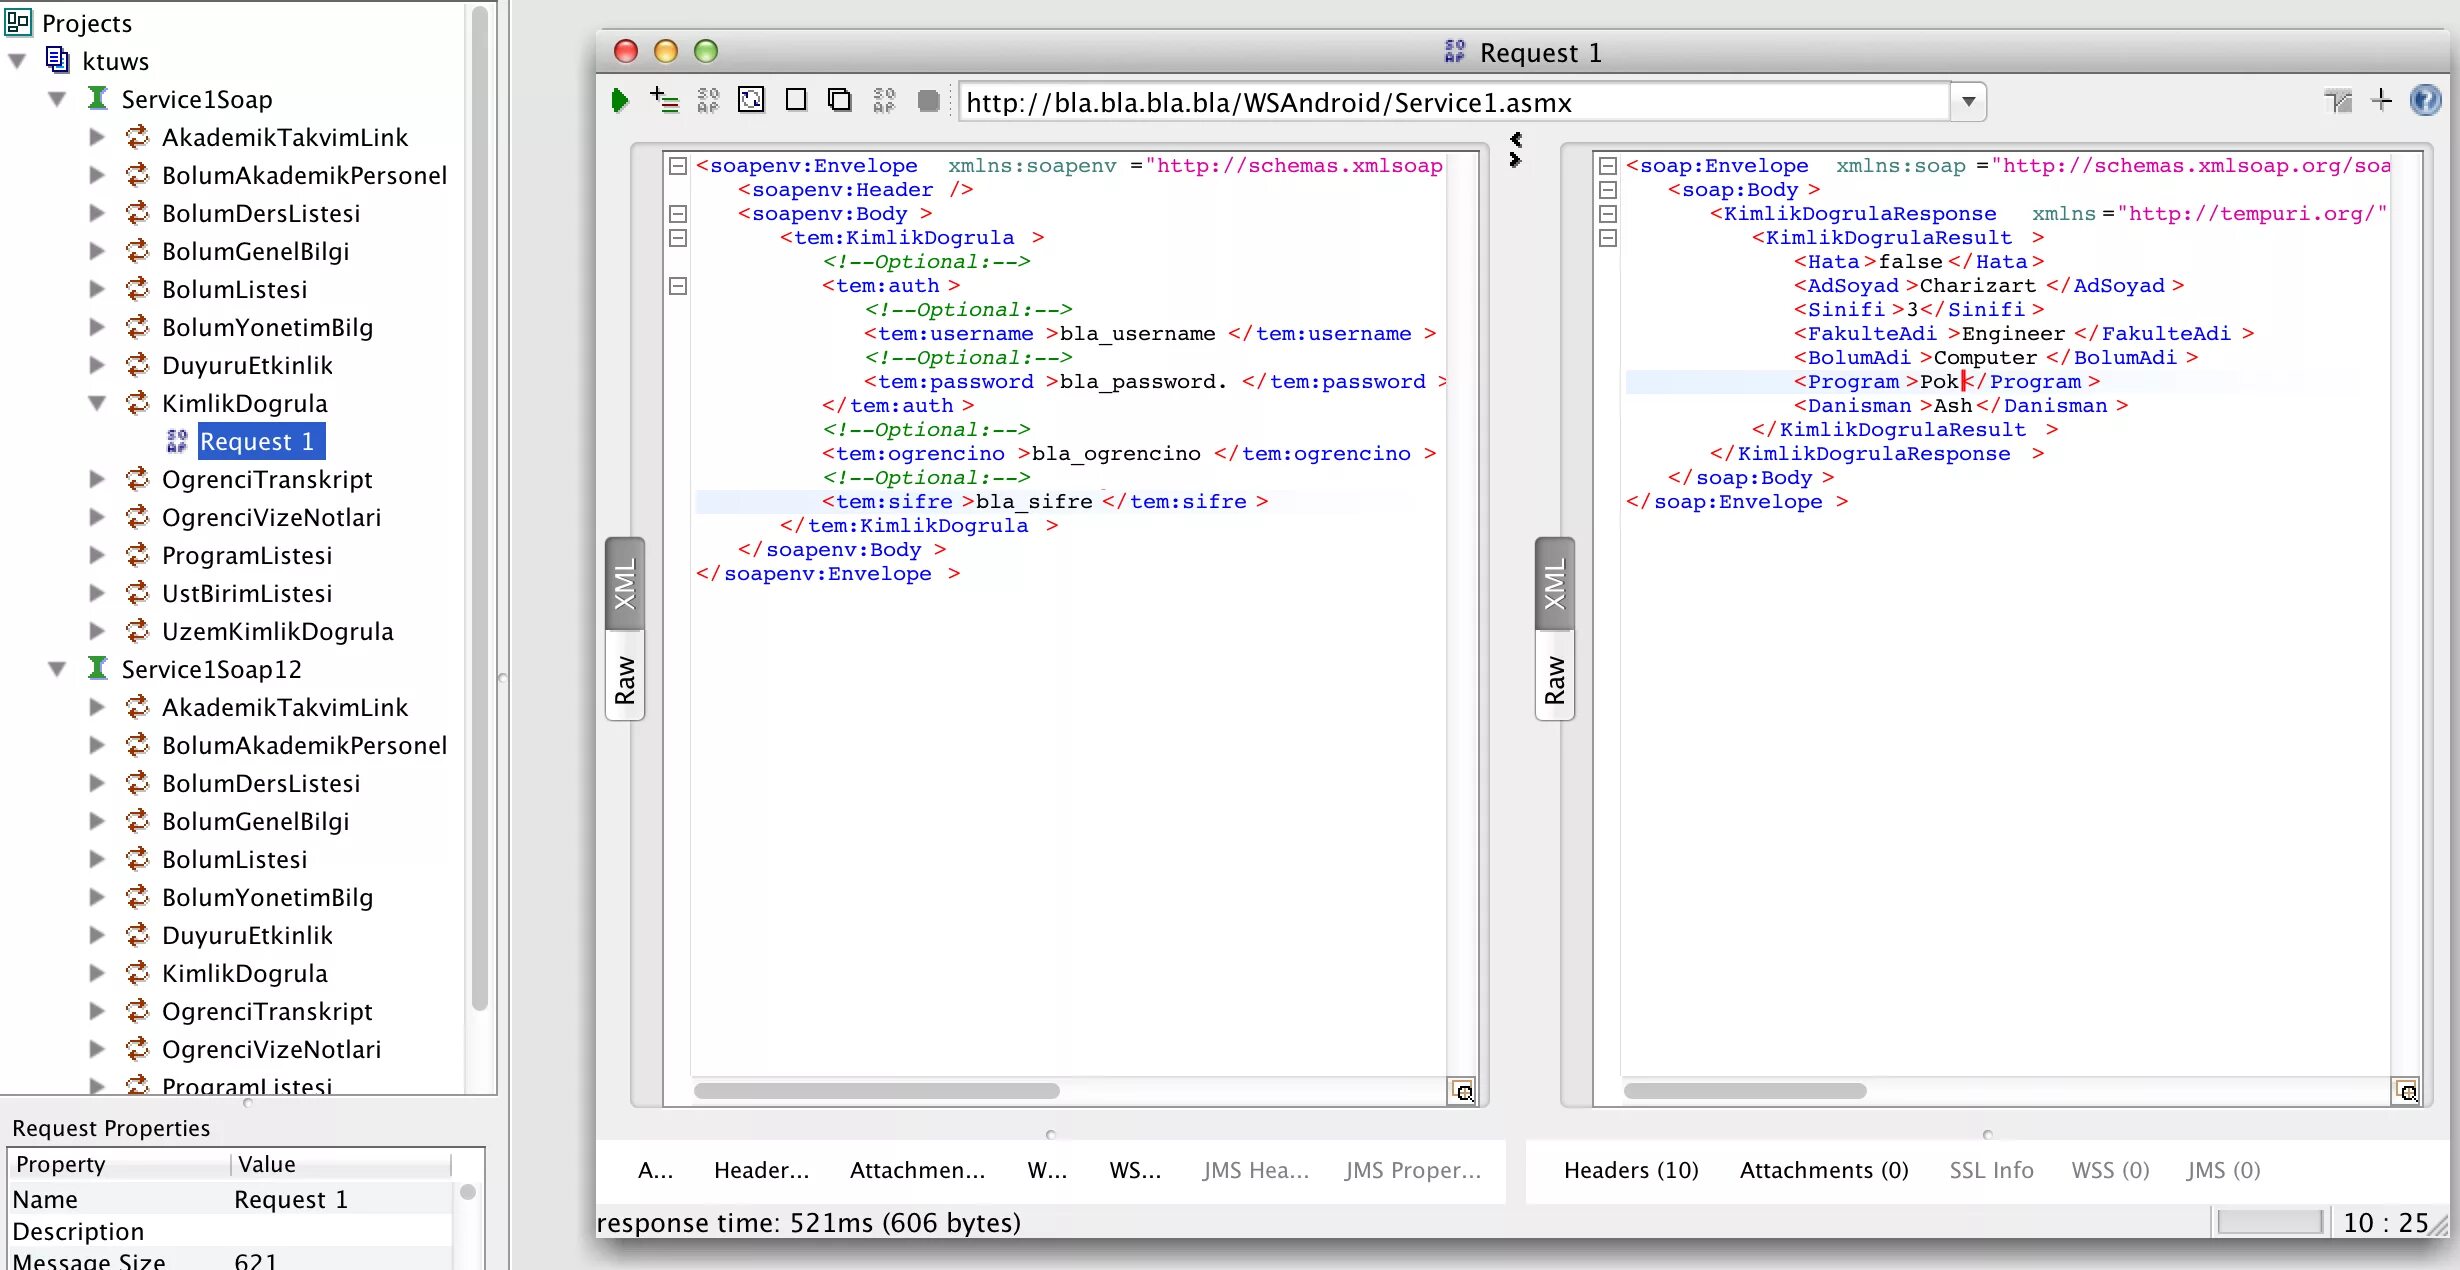2460x1270 pixels.
Task: Click the response editor horizontal scrollbar
Action: [1745, 1091]
